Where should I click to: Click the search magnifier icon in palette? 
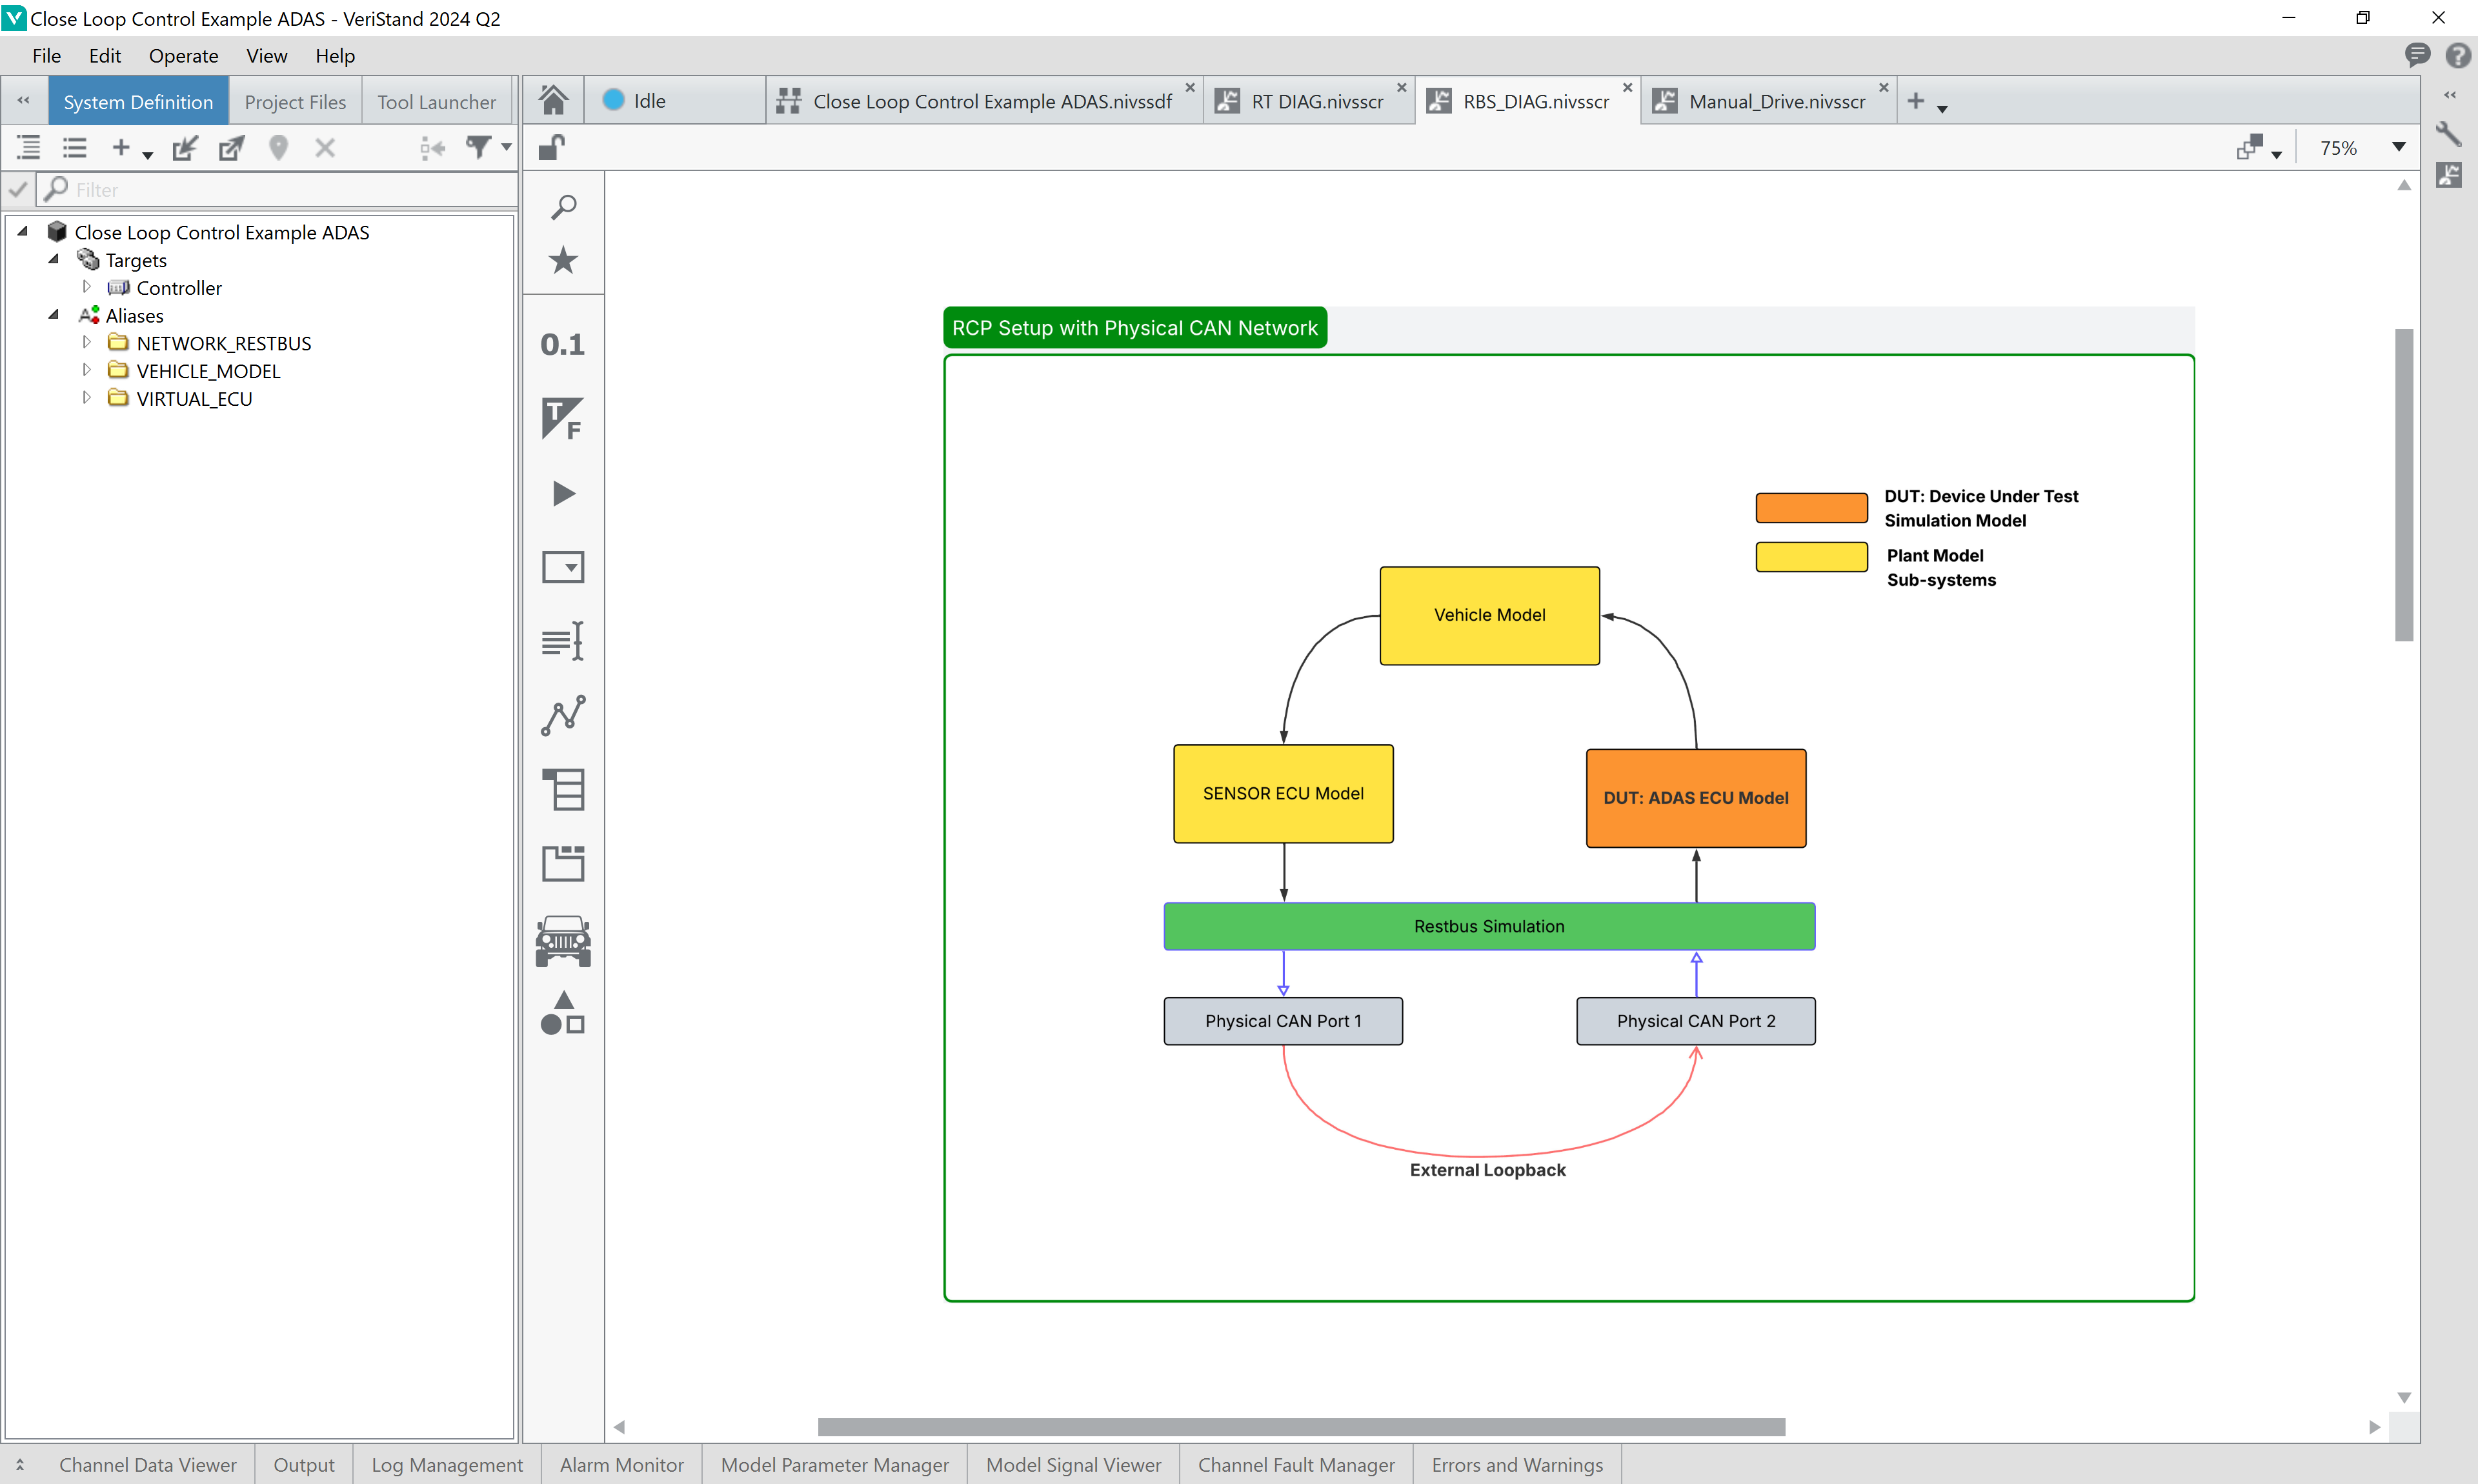[x=563, y=207]
